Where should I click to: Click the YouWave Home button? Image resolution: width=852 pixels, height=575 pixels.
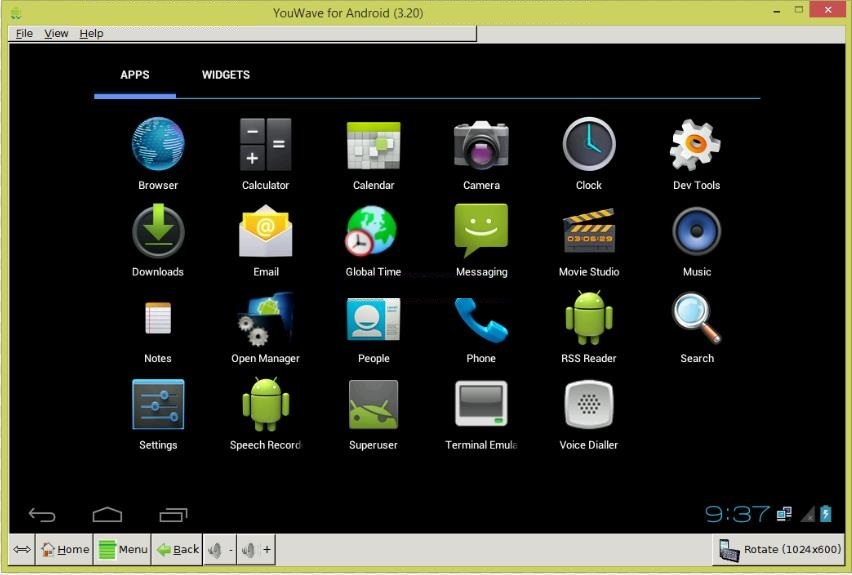click(x=65, y=549)
